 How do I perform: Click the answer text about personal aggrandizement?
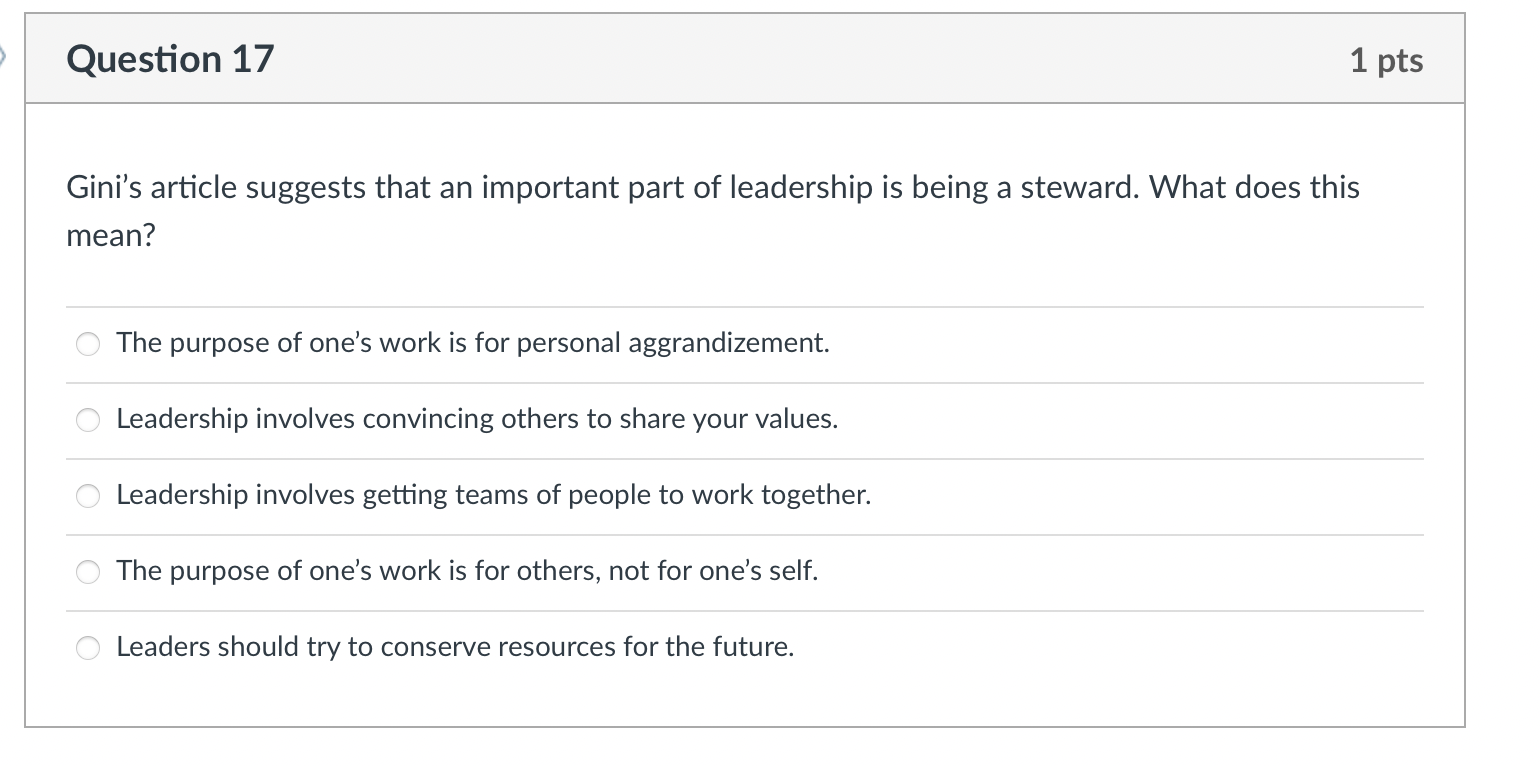tap(472, 344)
